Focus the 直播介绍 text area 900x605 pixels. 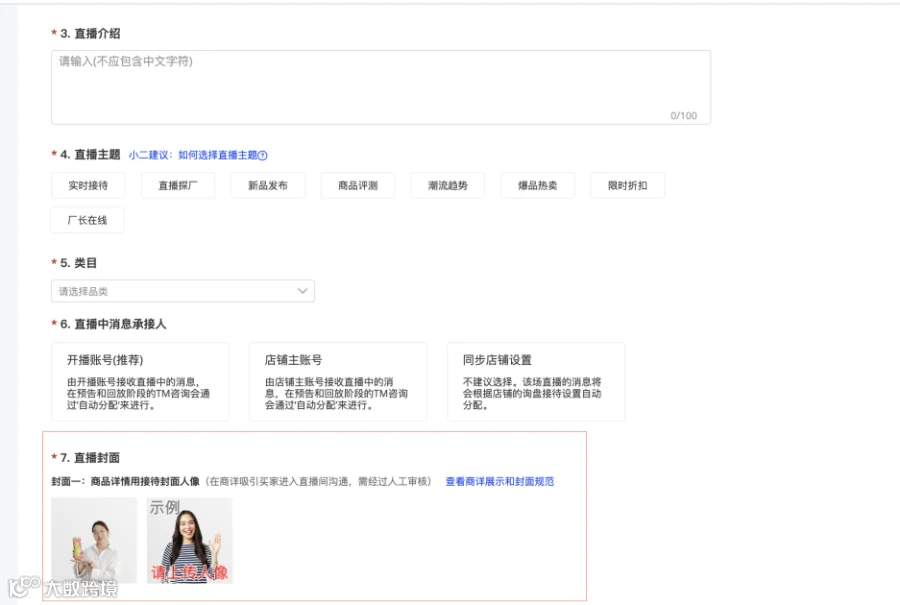pyautogui.click(x=381, y=87)
